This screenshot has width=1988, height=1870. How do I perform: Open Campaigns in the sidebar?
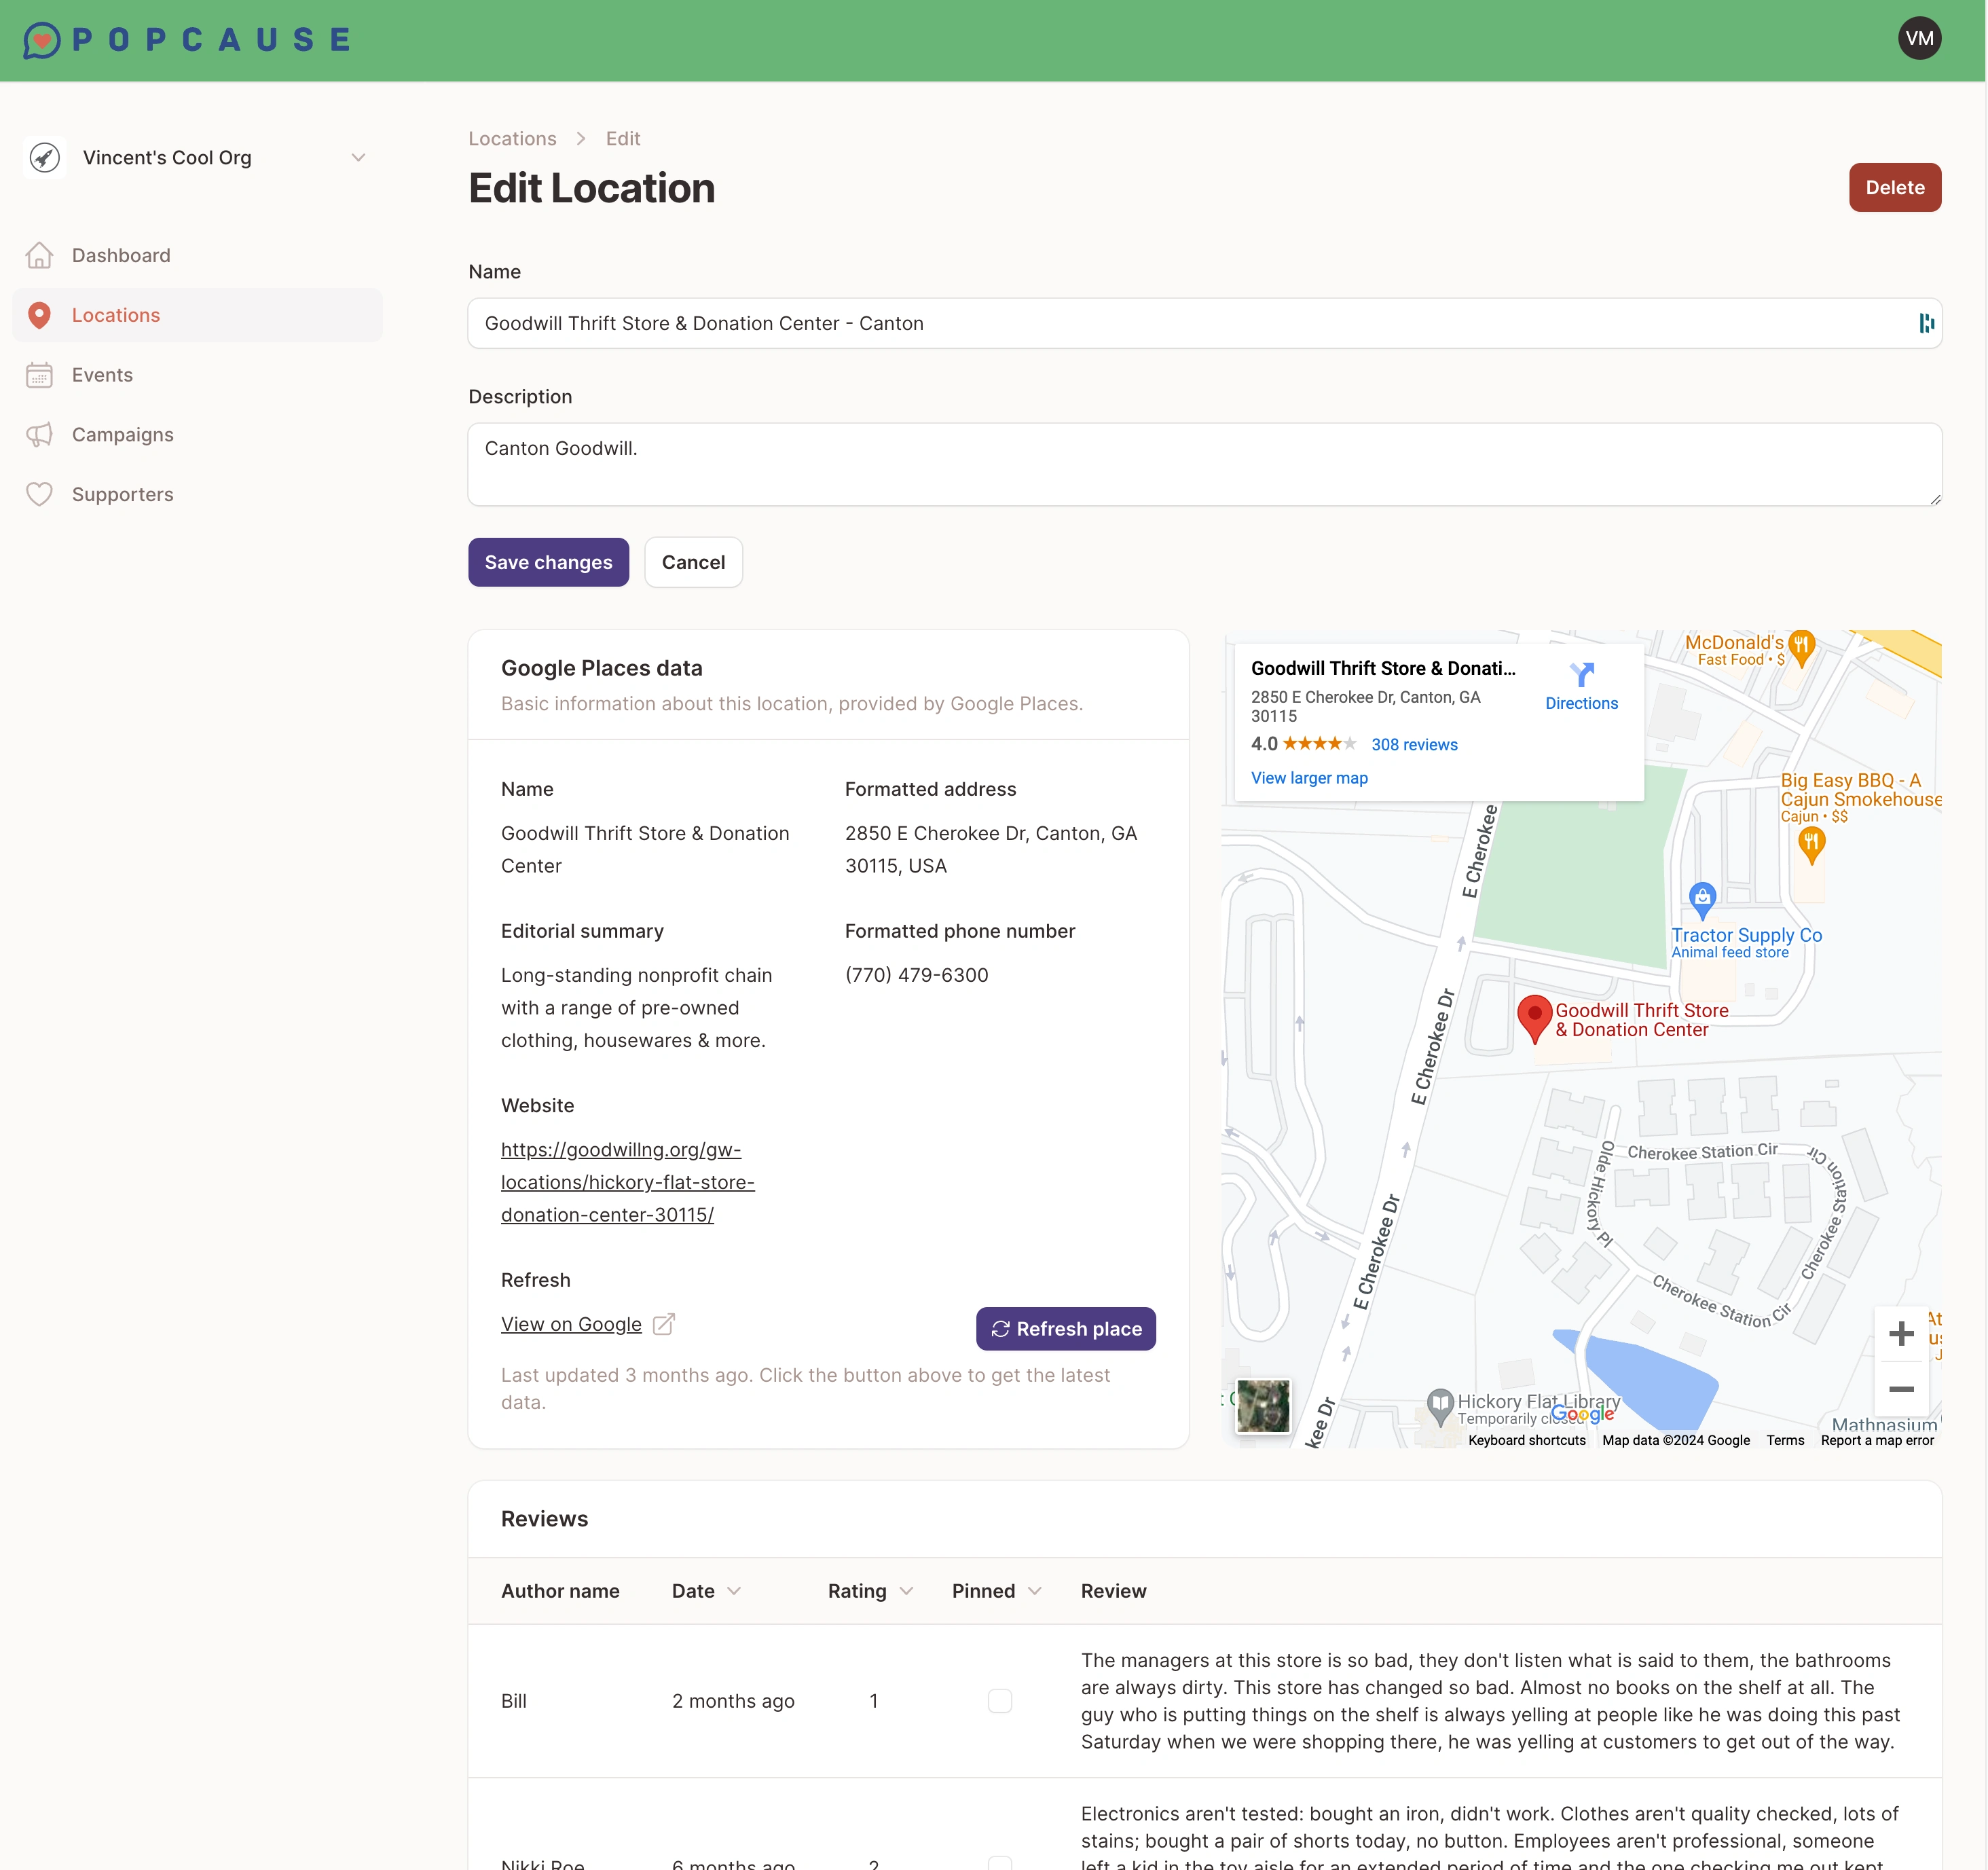pyautogui.click(x=198, y=435)
